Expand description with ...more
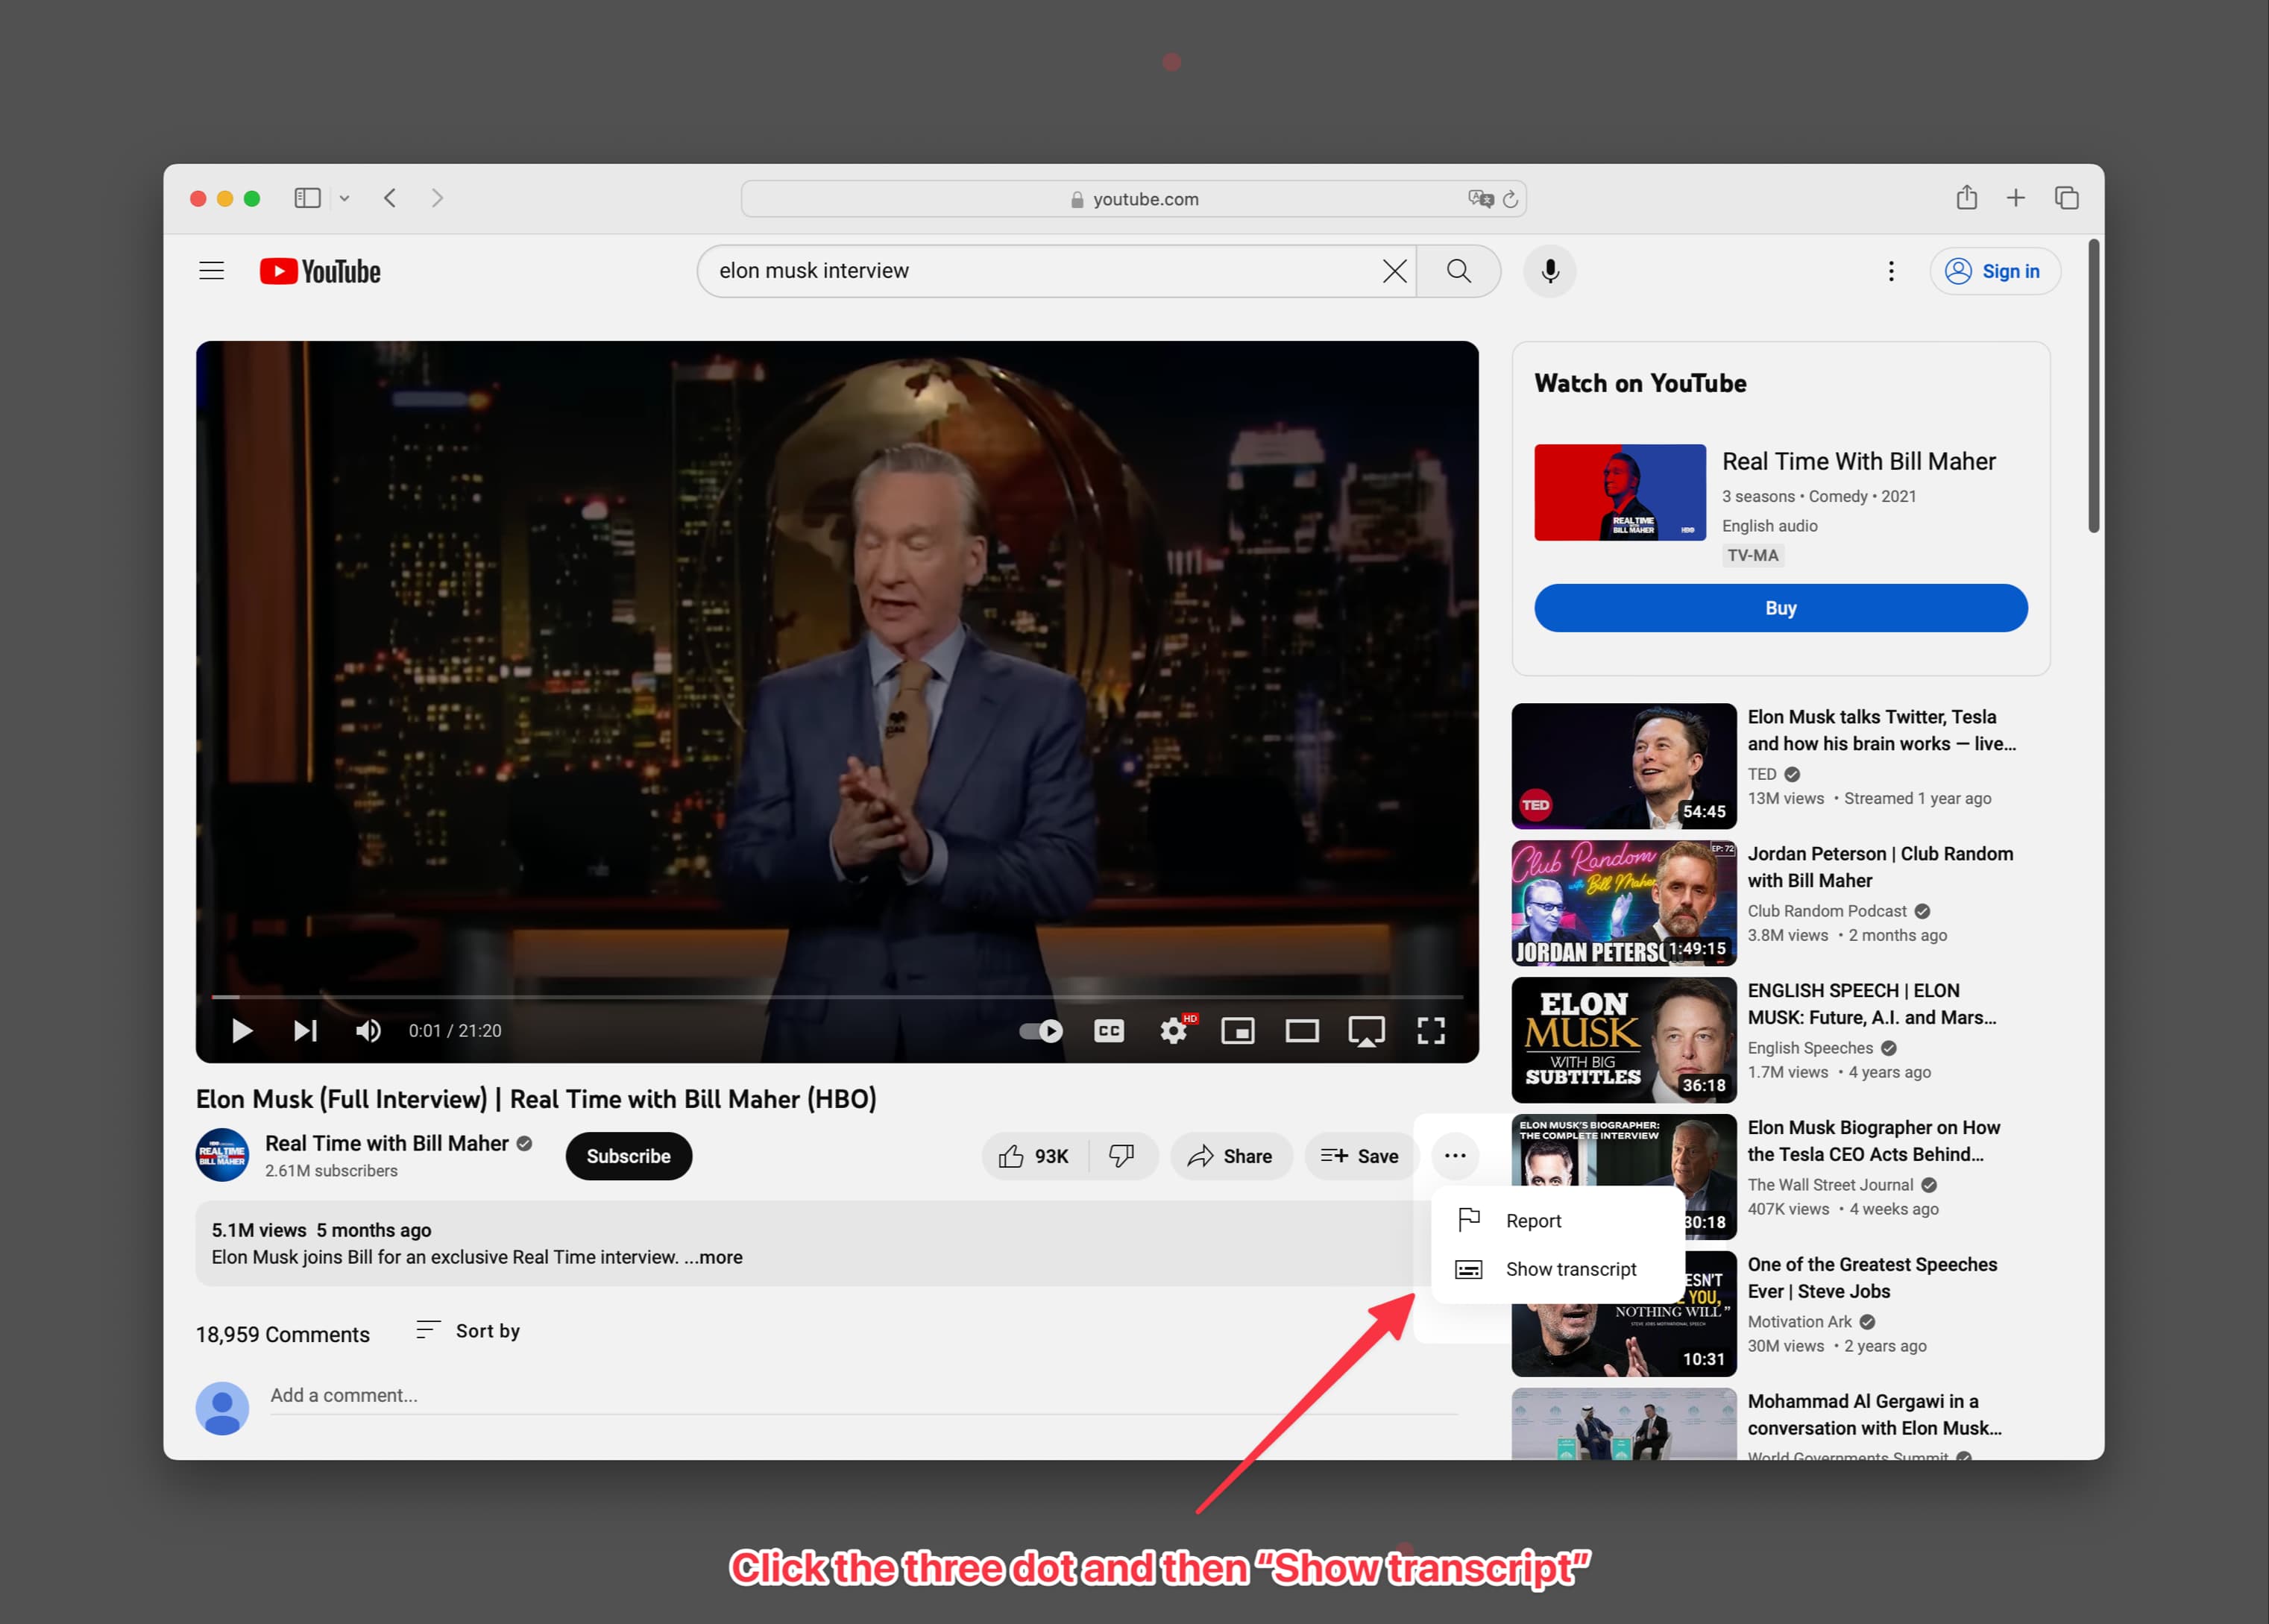The height and width of the screenshot is (1624, 2269). tap(713, 1257)
